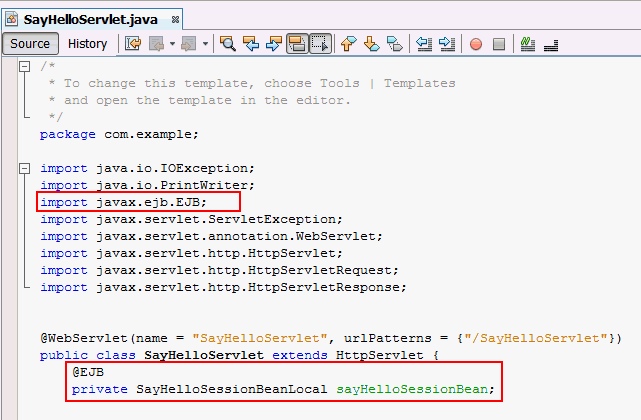Click 'SayHelloSessionBeanLocal' type name

231,389
